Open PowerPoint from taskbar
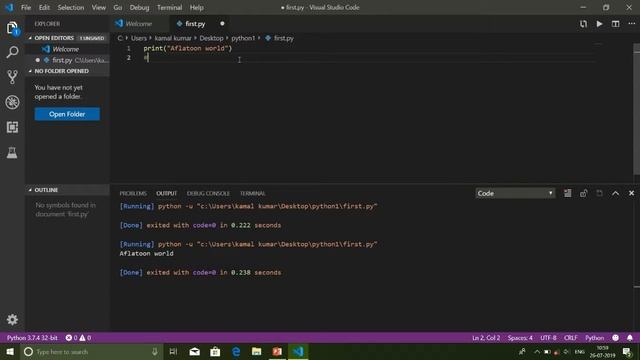Viewport: 640px width, 360px height. 277,351
